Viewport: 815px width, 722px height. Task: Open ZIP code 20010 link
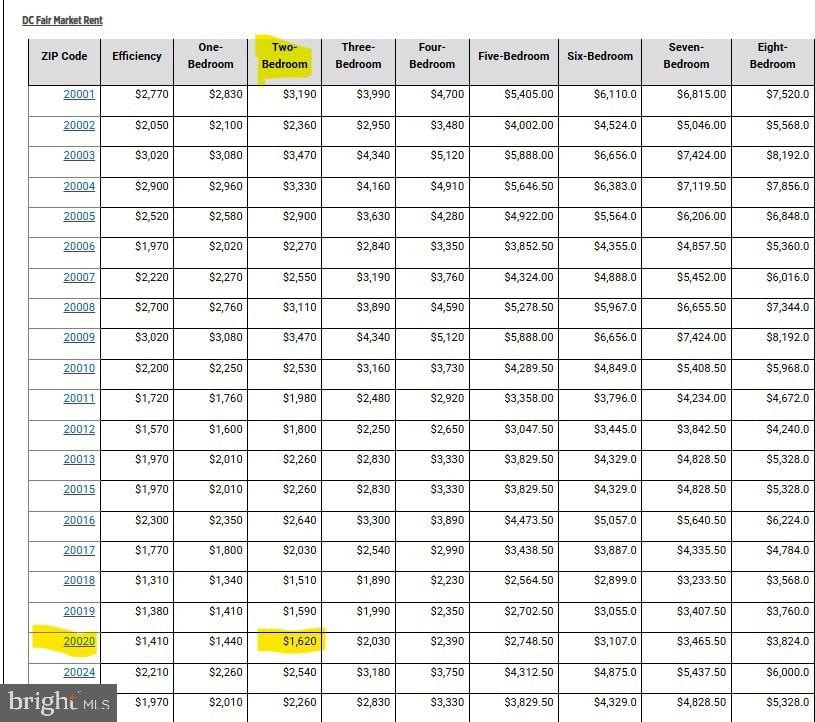(x=79, y=368)
